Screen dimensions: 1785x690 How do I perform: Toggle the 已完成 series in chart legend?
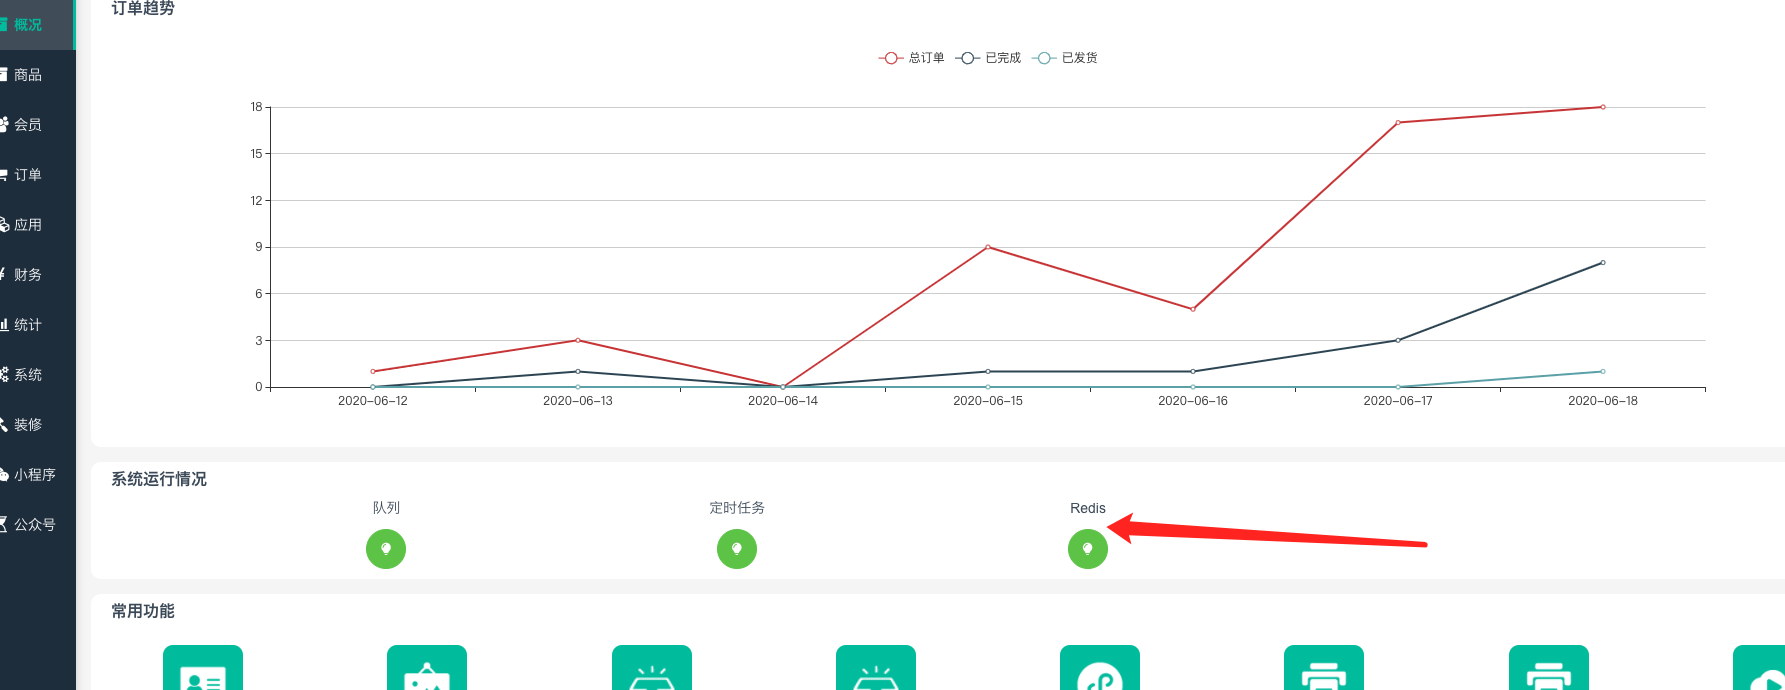coord(988,58)
